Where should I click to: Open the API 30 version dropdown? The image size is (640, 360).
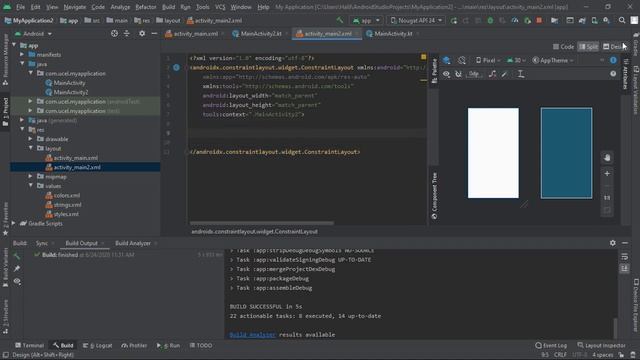click(x=516, y=60)
